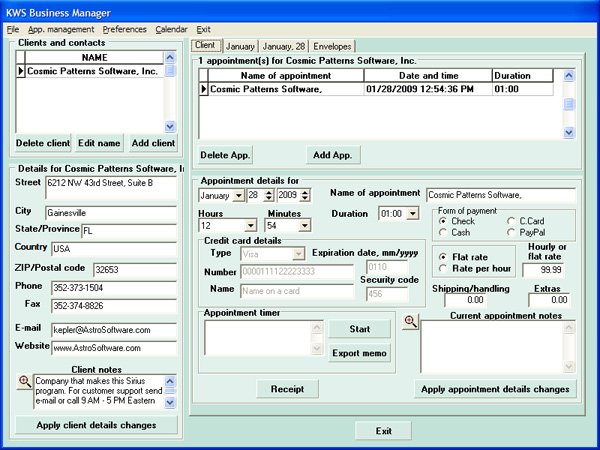Select the PayPal payment option
600x450 pixels.
coord(513,233)
